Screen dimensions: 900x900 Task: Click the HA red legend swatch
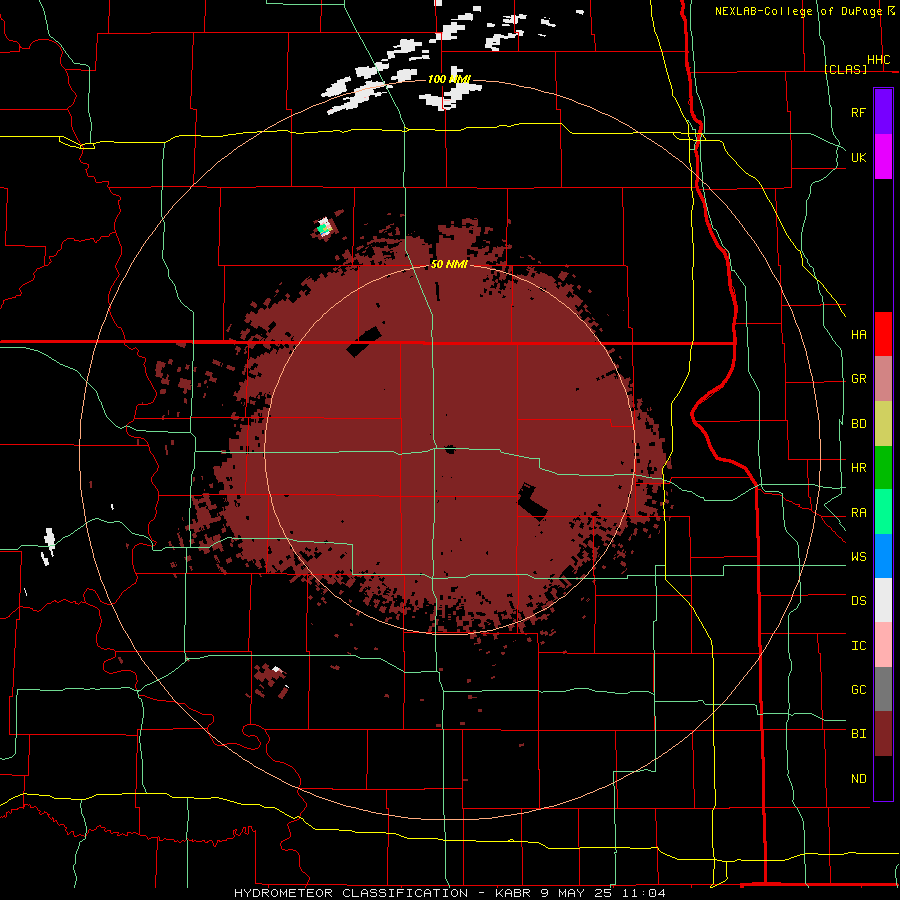pos(883,334)
